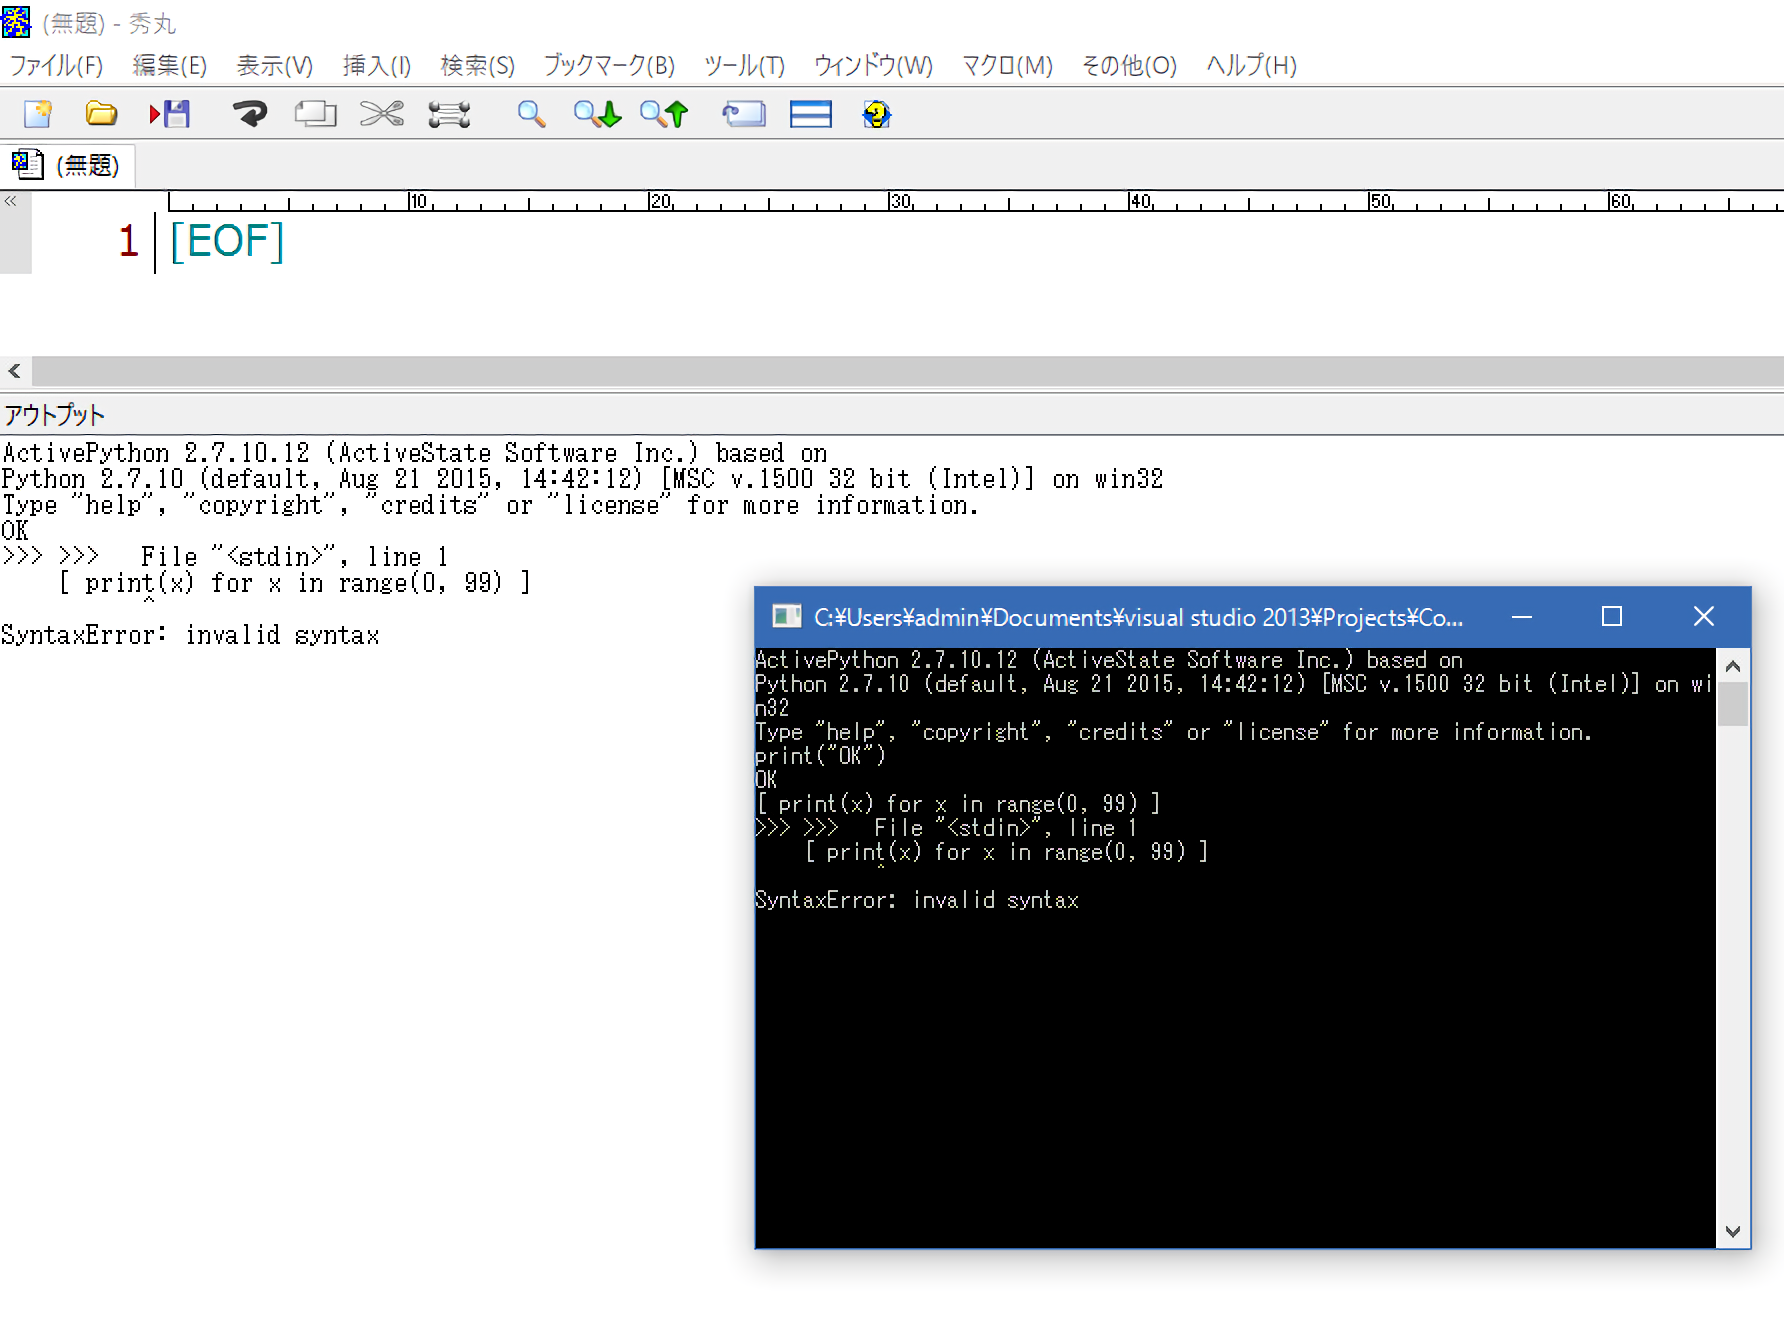Click the Paste icon next to the scissors
Viewport: 1784px width, 1320px height.
(449, 114)
